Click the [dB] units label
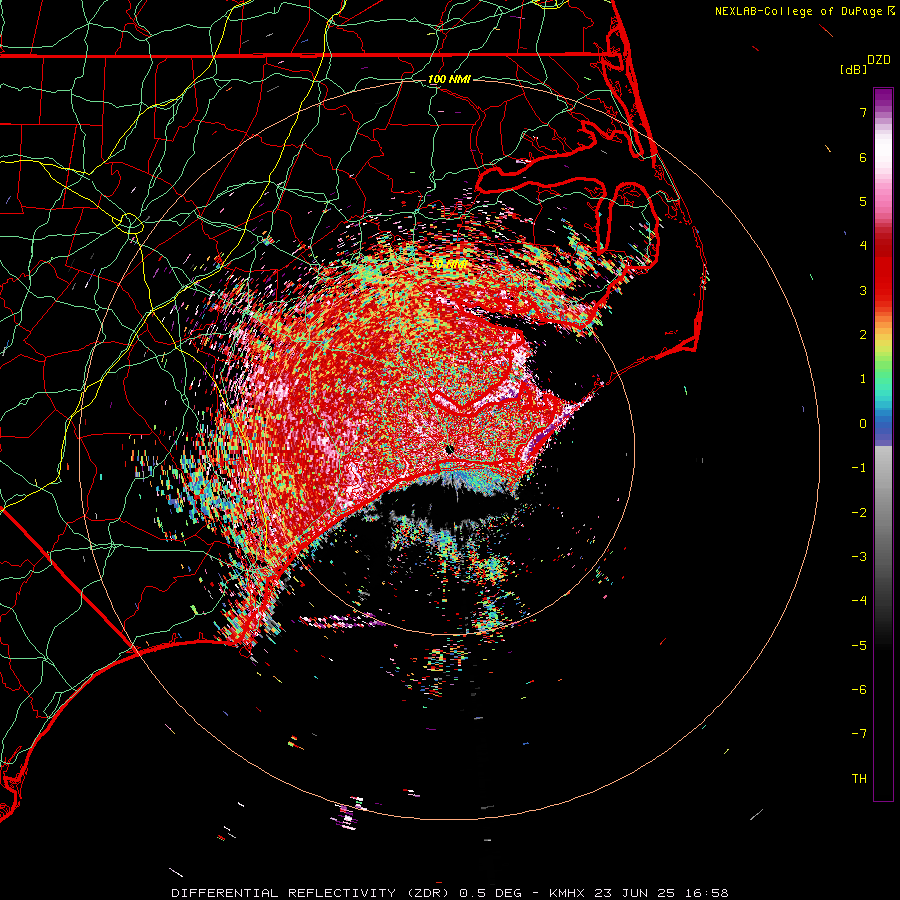The width and height of the screenshot is (900, 900). pyautogui.click(x=854, y=69)
